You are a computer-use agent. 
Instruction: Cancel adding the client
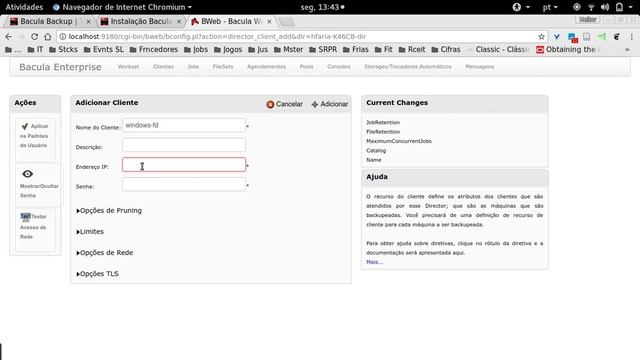tap(284, 104)
